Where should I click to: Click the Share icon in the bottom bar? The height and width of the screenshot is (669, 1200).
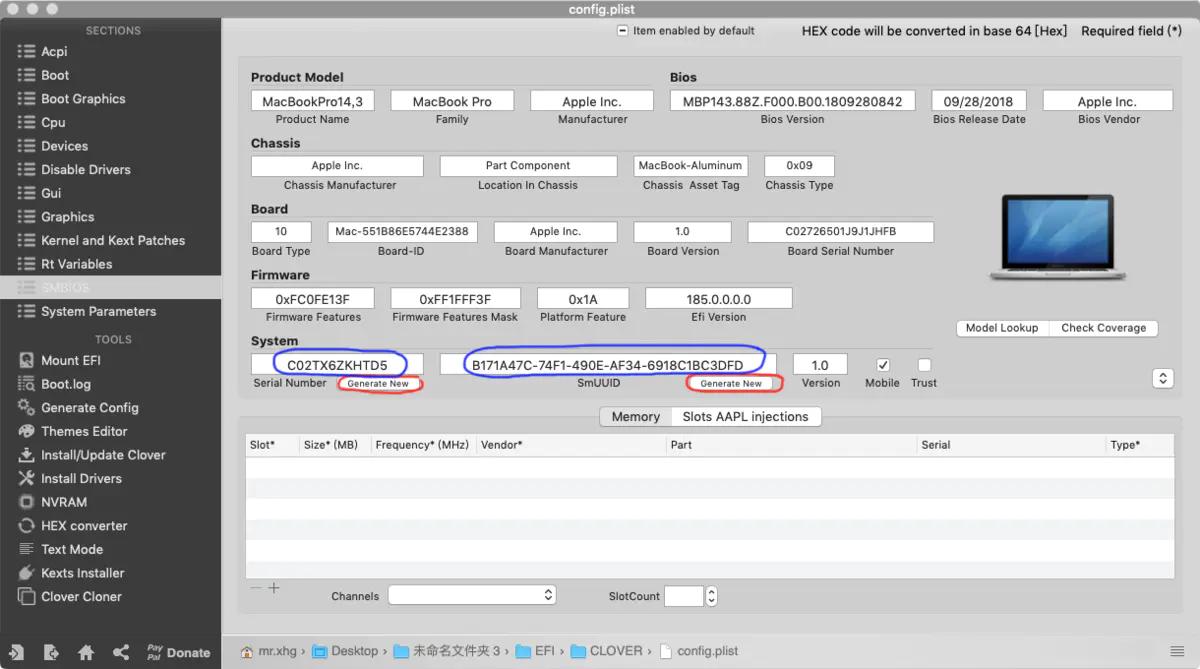coord(121,651)
